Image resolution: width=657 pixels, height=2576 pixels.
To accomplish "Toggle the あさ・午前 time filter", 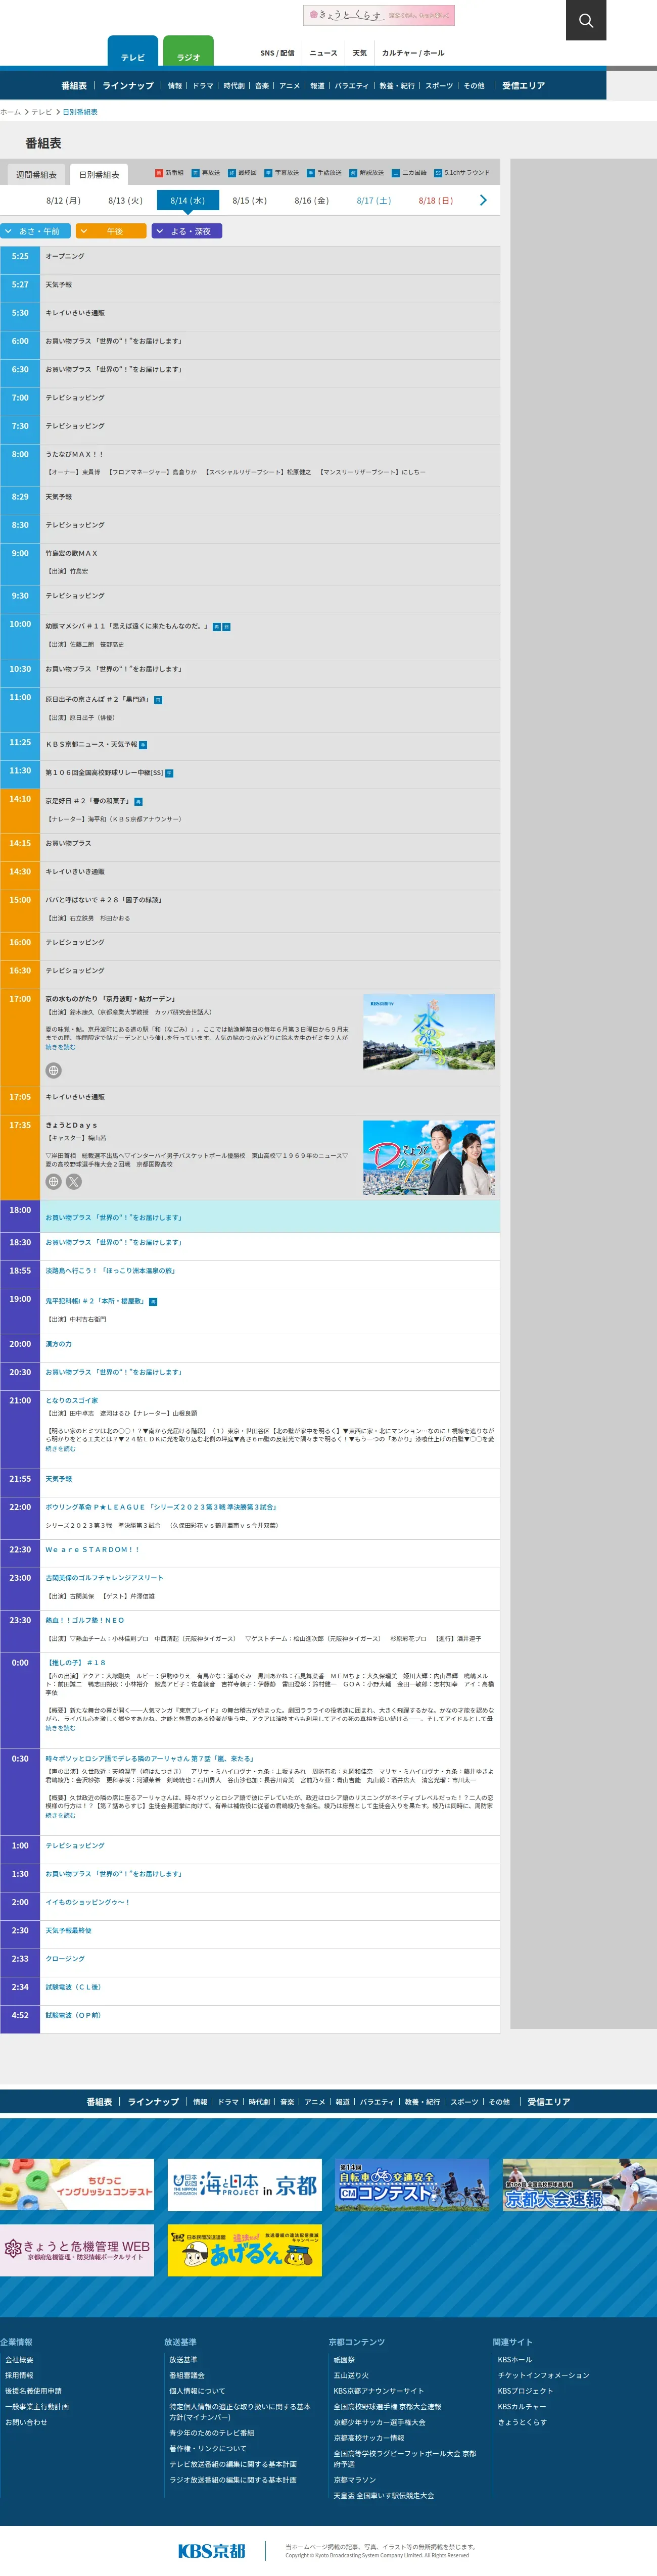I will click(35, 231).
